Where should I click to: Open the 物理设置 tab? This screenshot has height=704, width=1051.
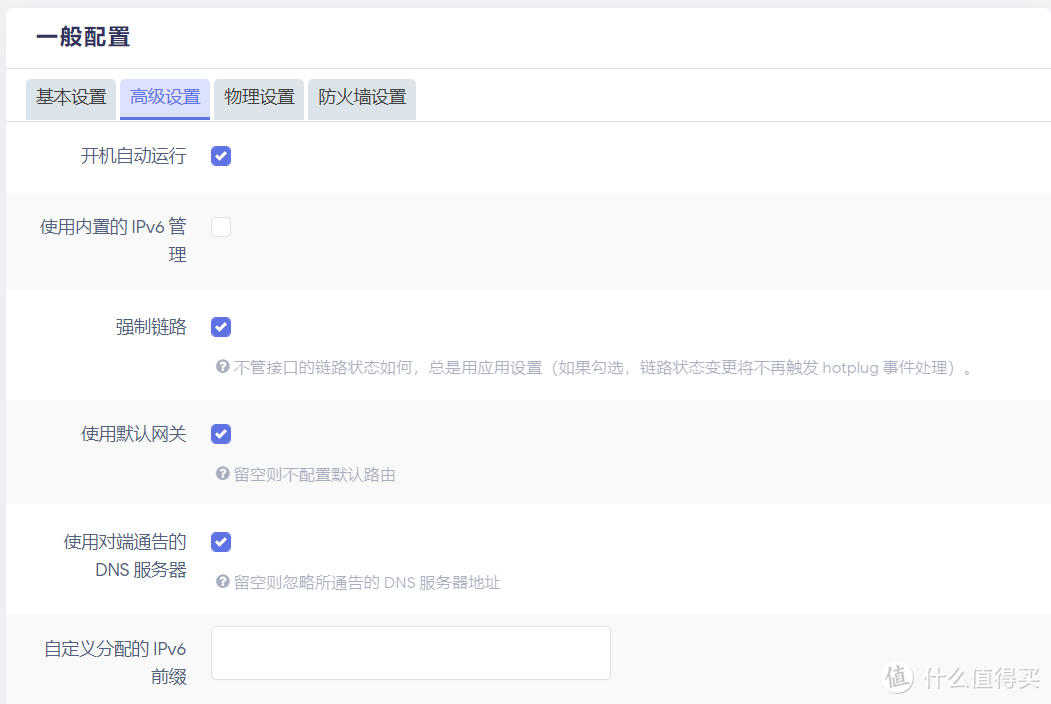[x=258, y=99]
